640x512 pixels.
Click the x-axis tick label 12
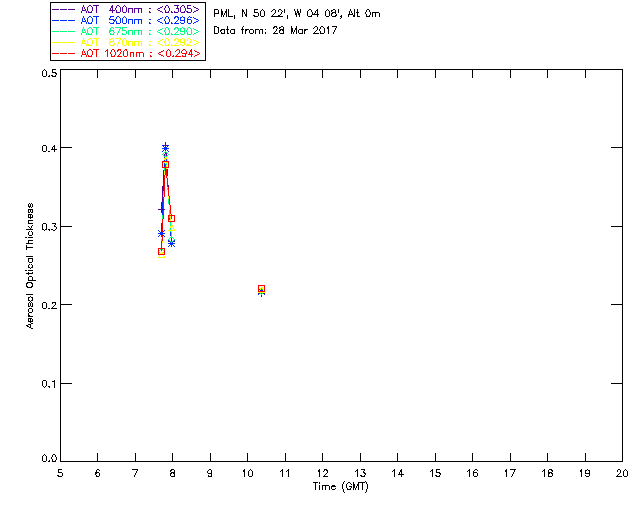tap(322, 473)
